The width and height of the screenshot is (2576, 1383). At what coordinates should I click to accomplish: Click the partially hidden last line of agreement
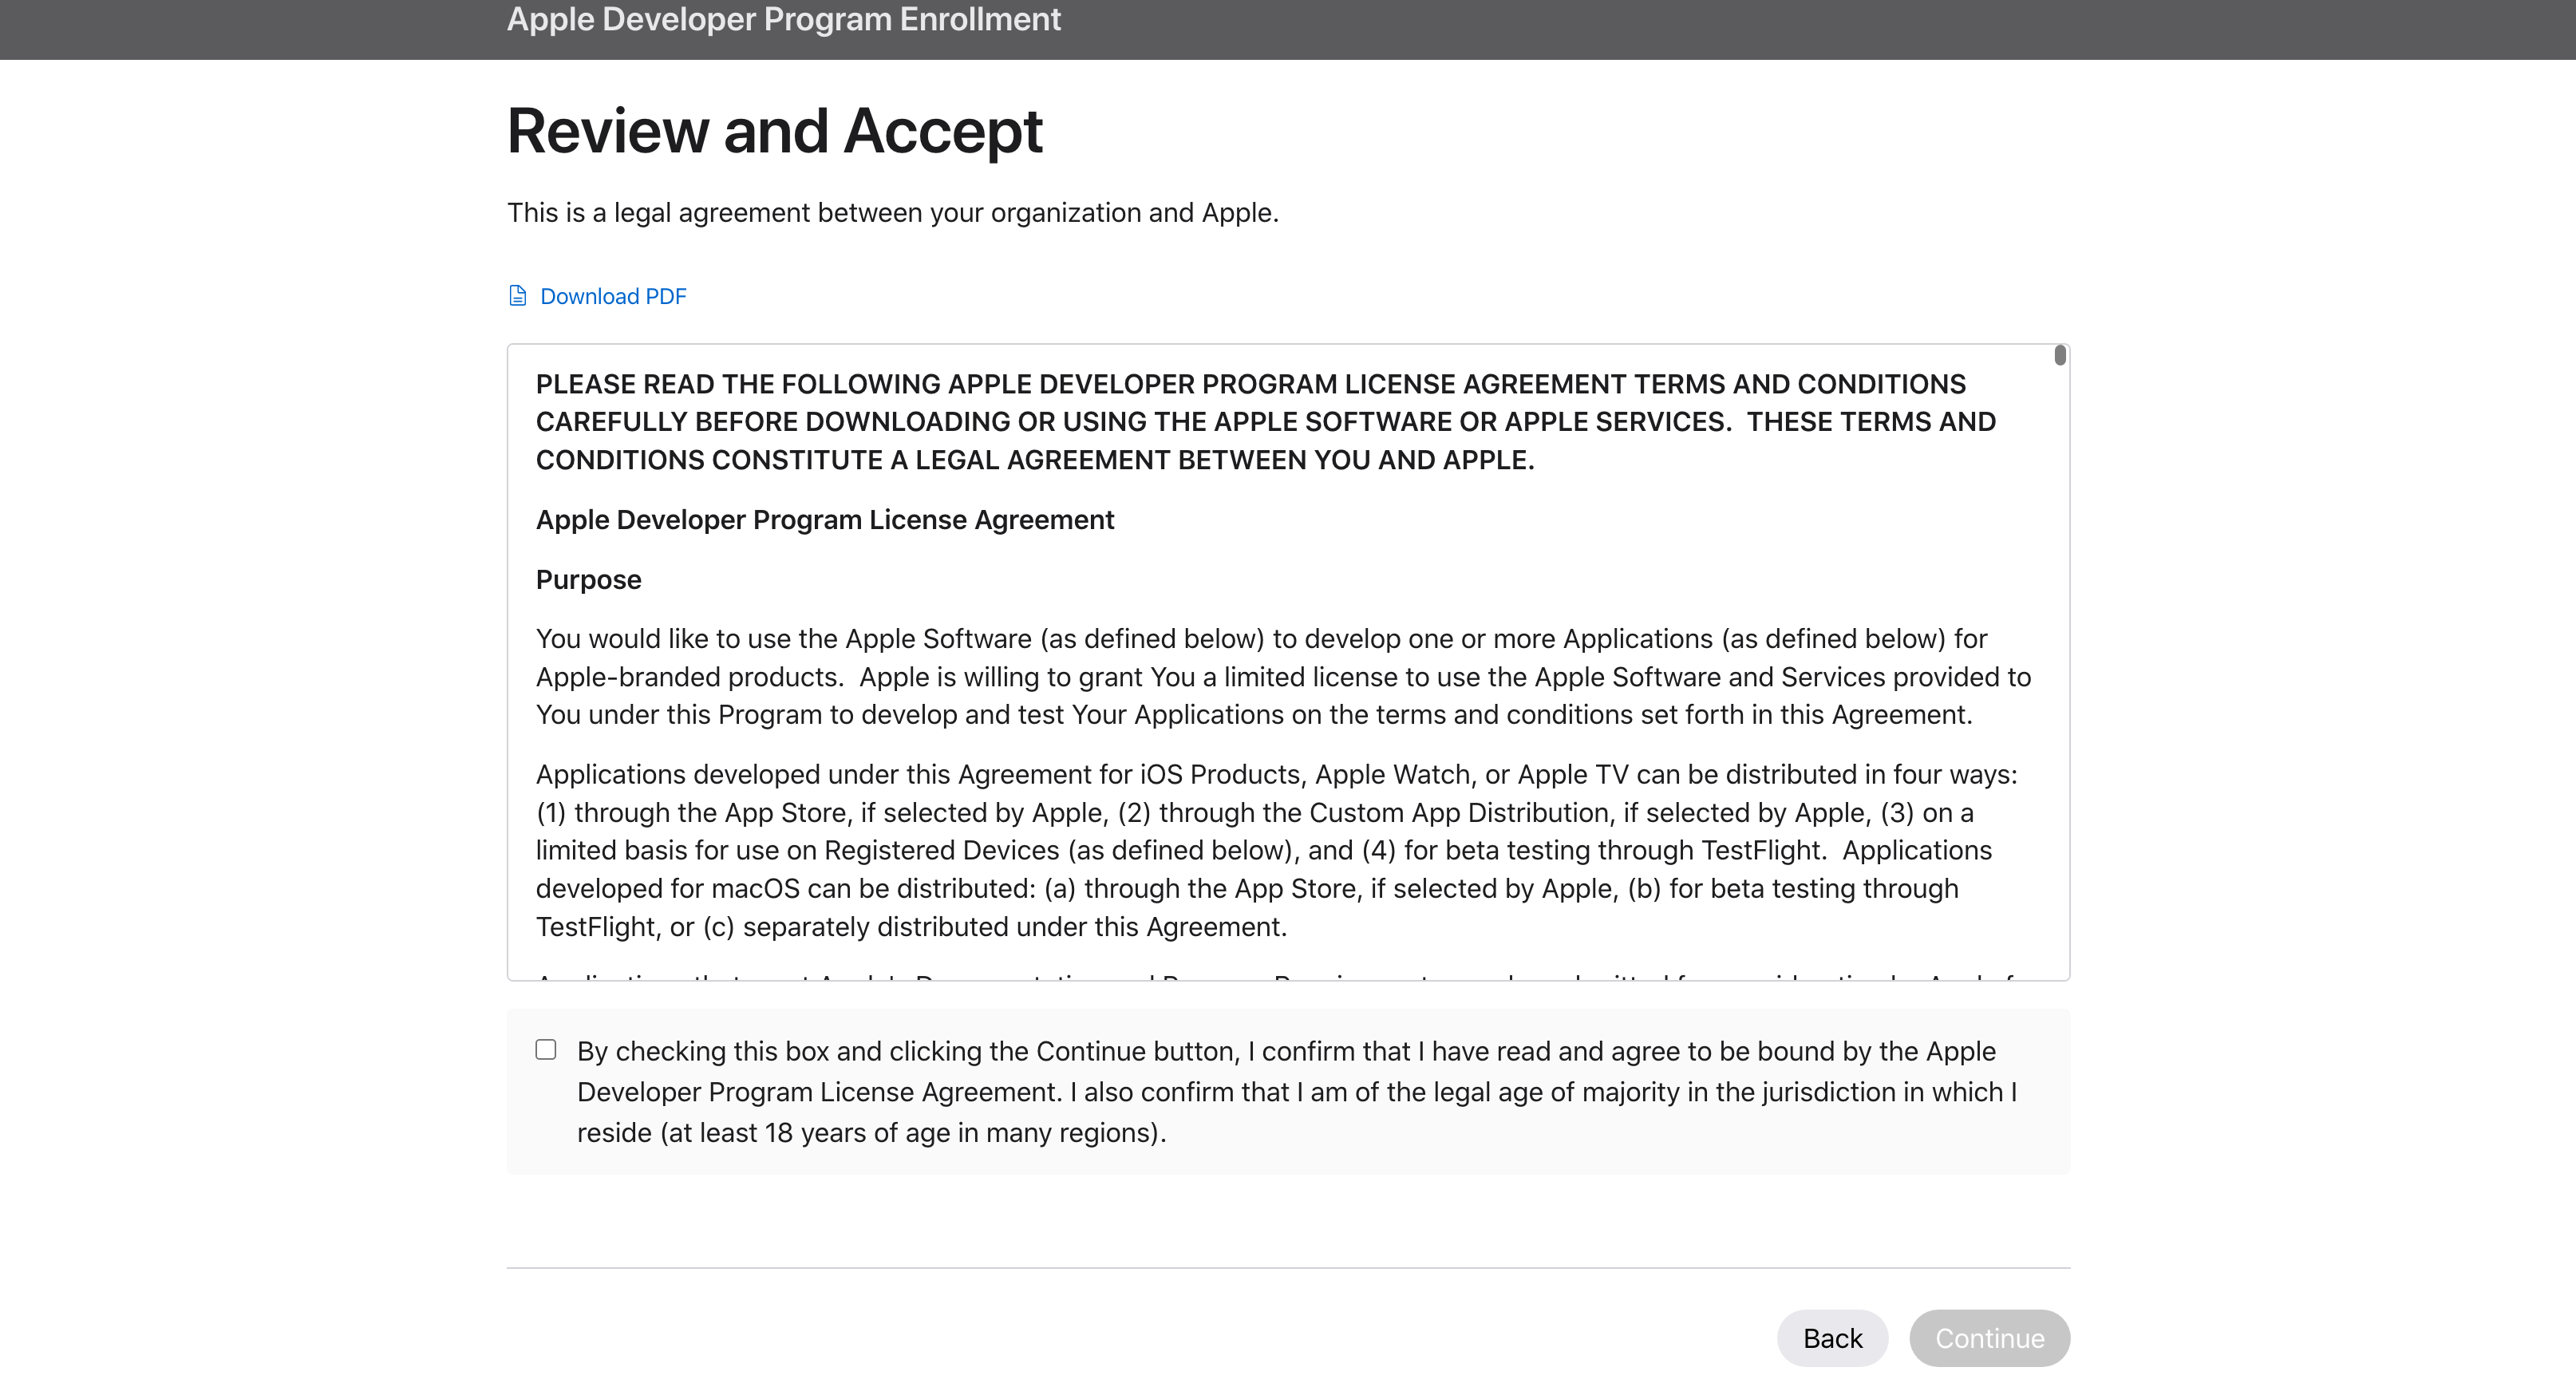click(1275, 974)
